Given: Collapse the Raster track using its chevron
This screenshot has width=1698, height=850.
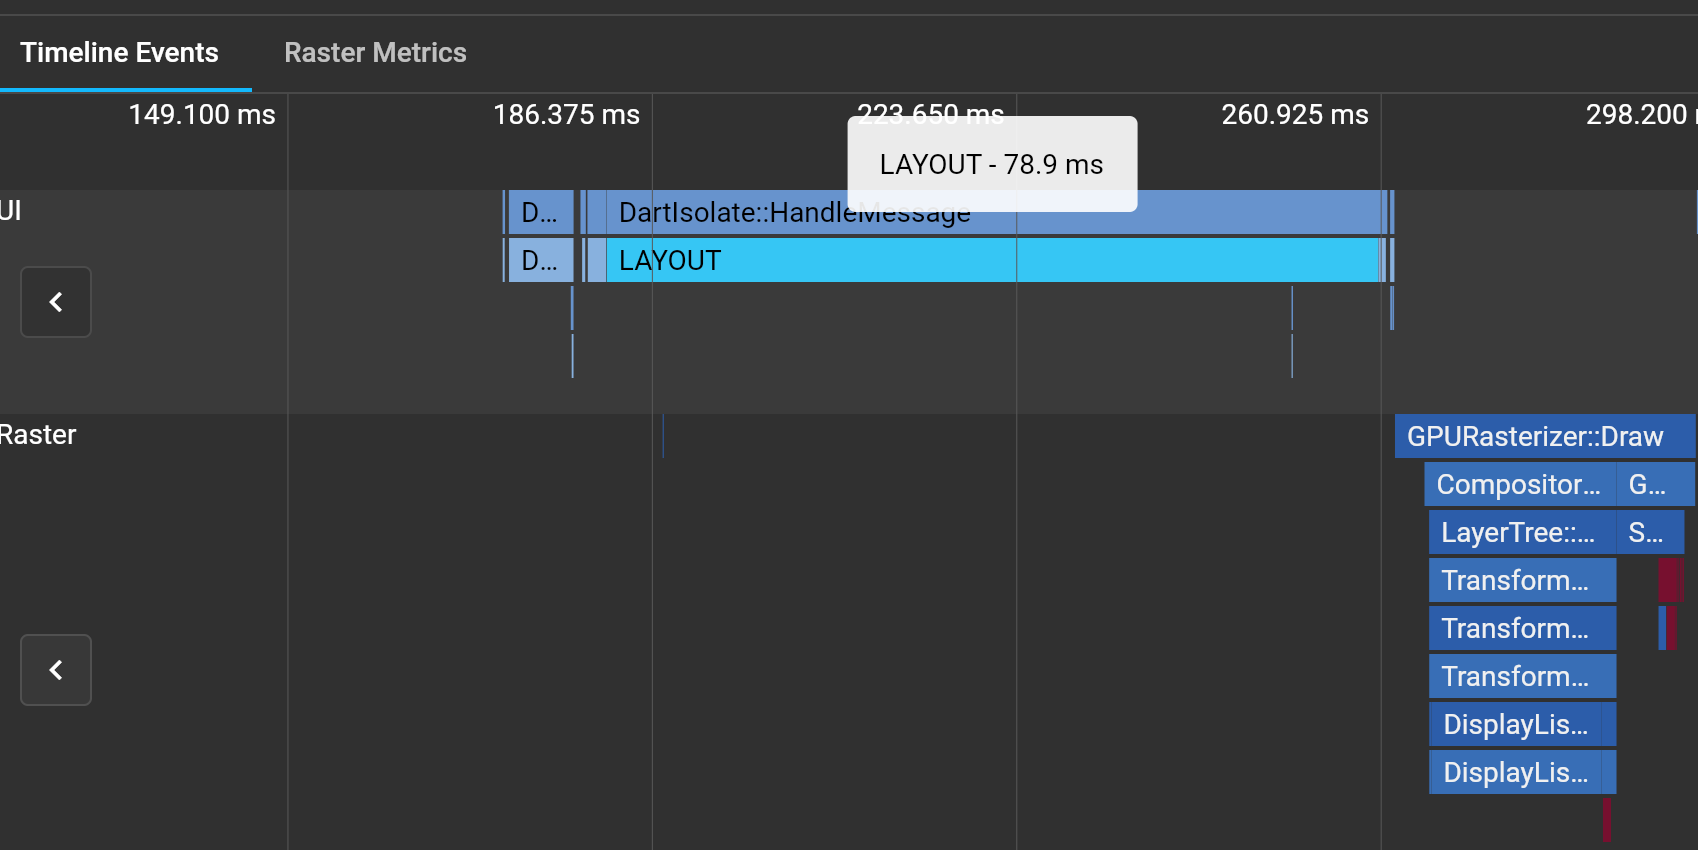Looking at the screenshot, I should click(55, 670).
